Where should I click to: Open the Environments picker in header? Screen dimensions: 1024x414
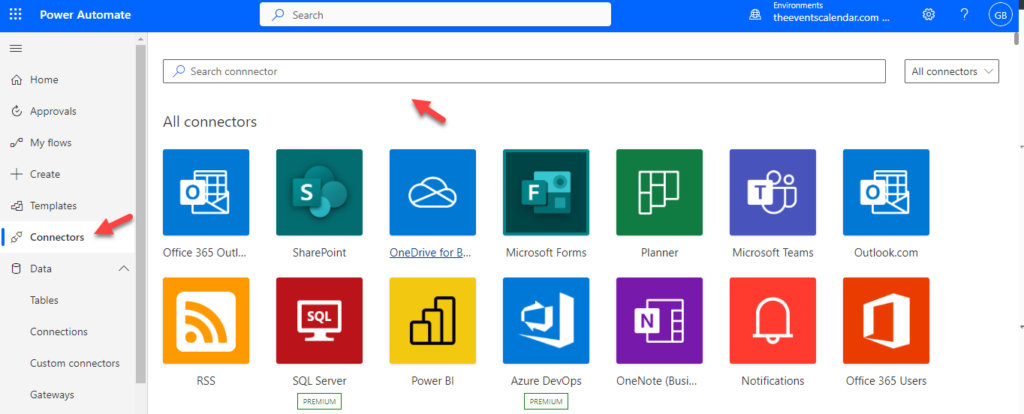[820, 15]
